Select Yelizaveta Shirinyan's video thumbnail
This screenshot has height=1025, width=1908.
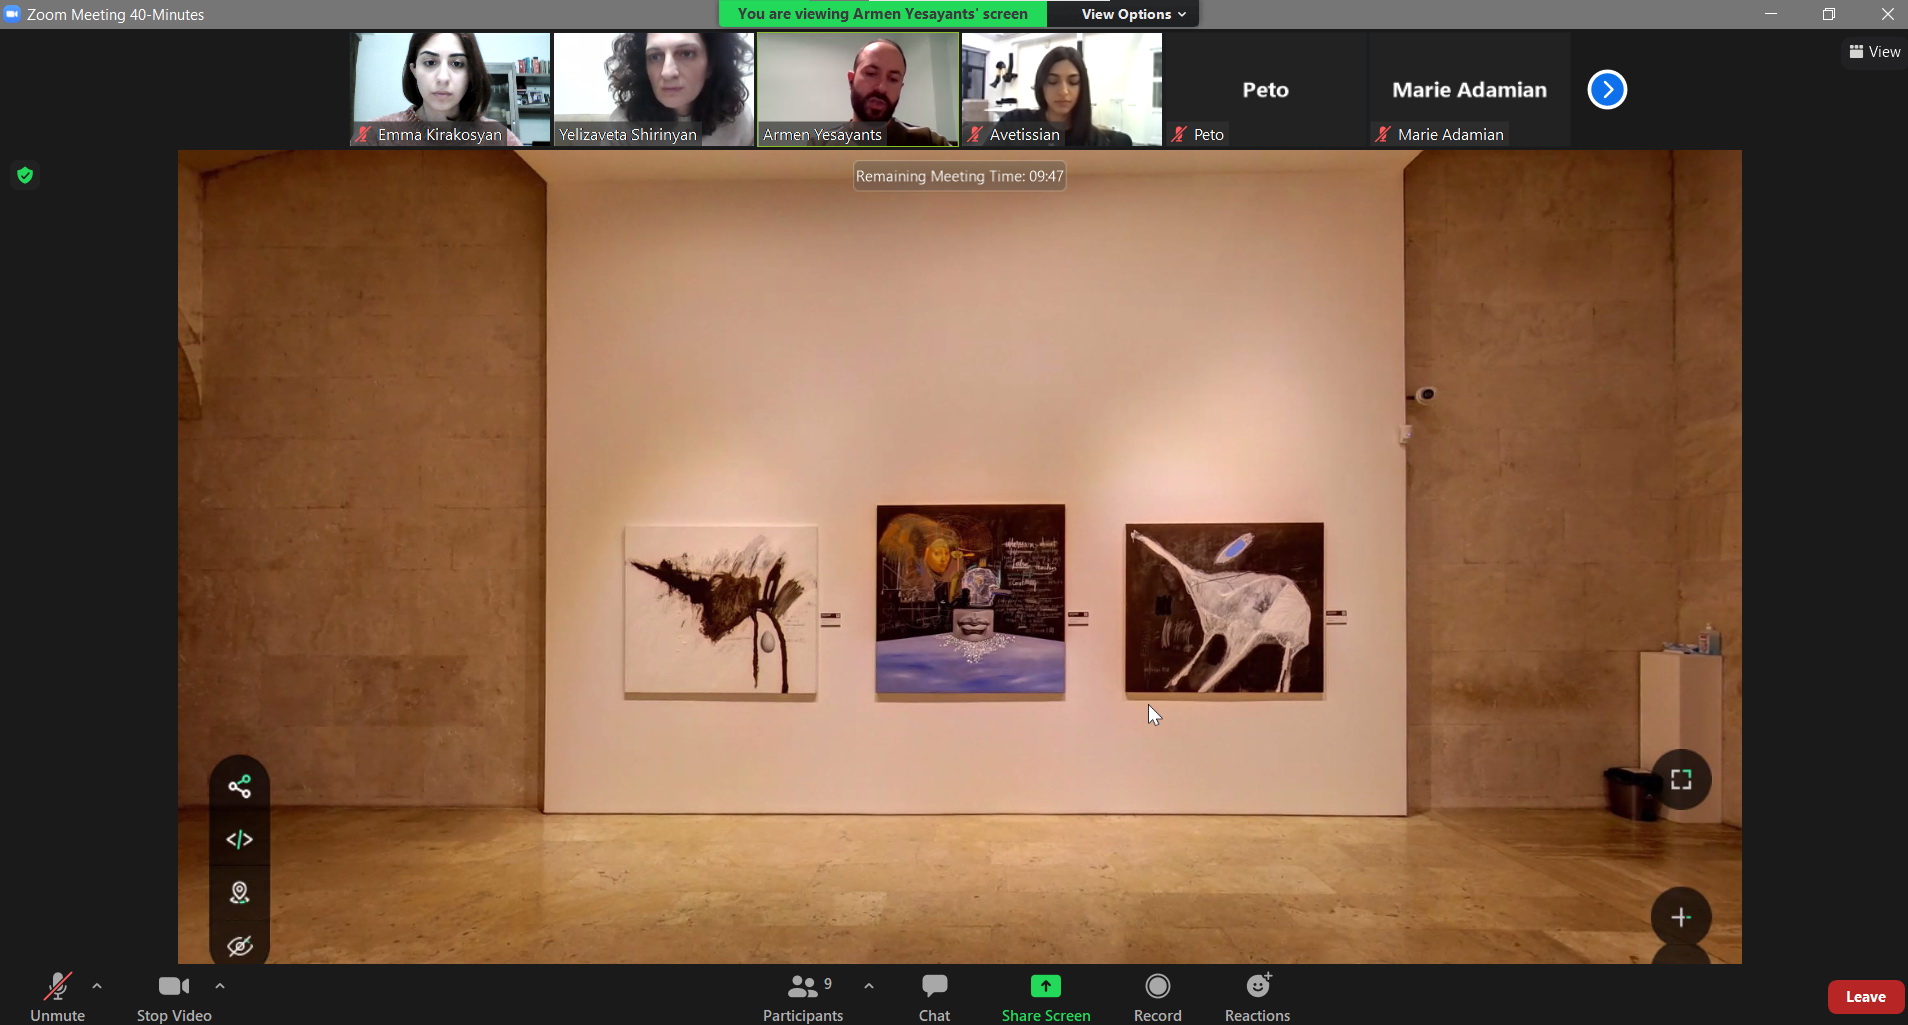pyautogui.click(x=654, y=90)
